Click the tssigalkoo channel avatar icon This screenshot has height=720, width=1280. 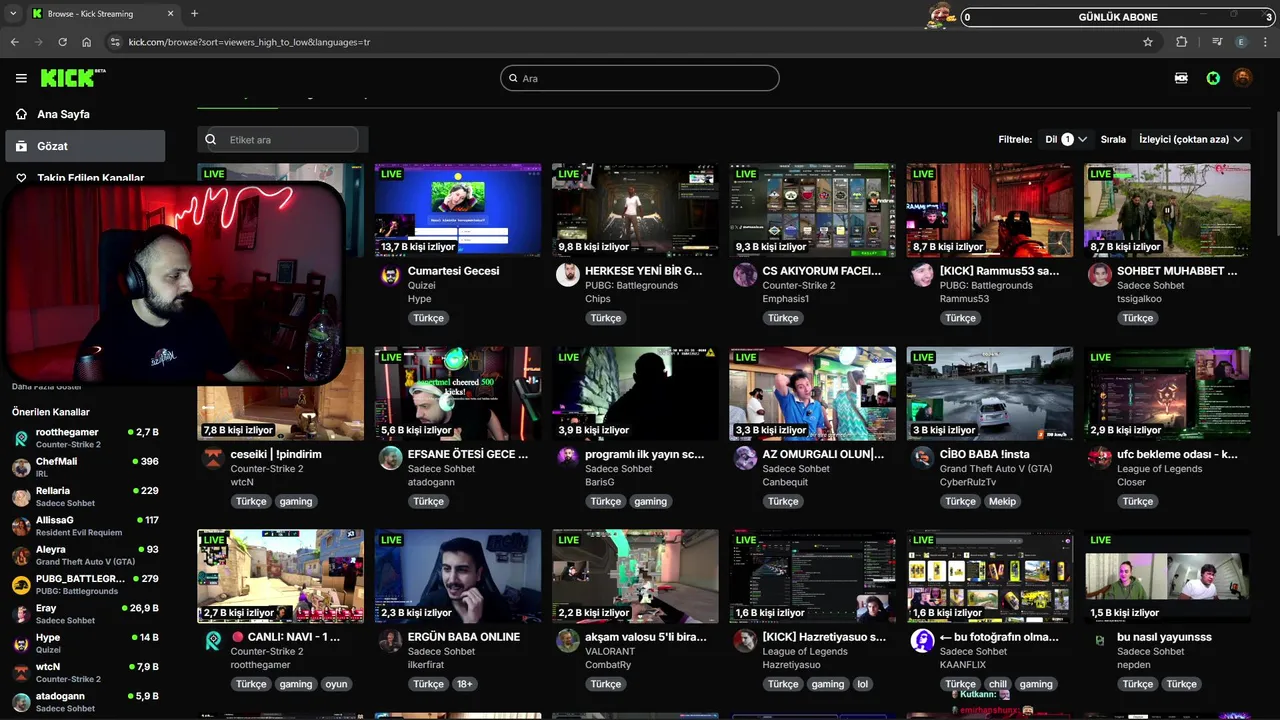pos(1100,275)
